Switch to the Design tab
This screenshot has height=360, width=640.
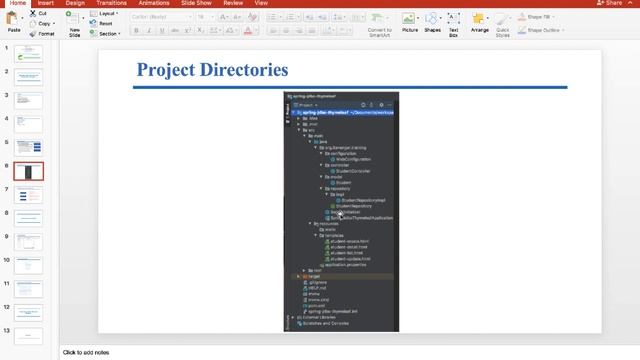coord(75,3)
